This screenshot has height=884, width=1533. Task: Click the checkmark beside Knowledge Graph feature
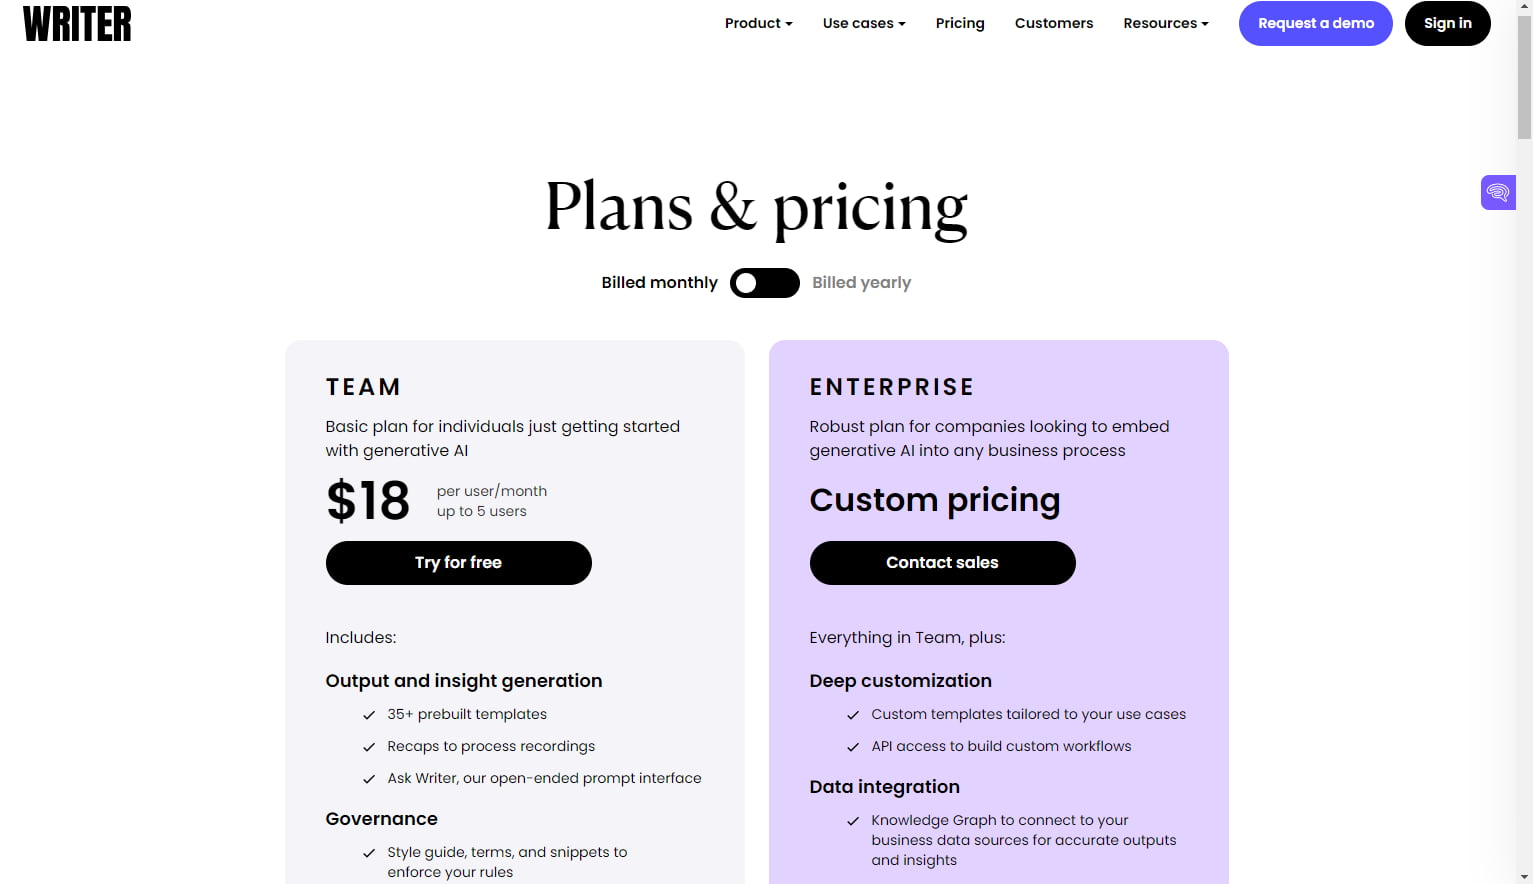click(853, 821)
